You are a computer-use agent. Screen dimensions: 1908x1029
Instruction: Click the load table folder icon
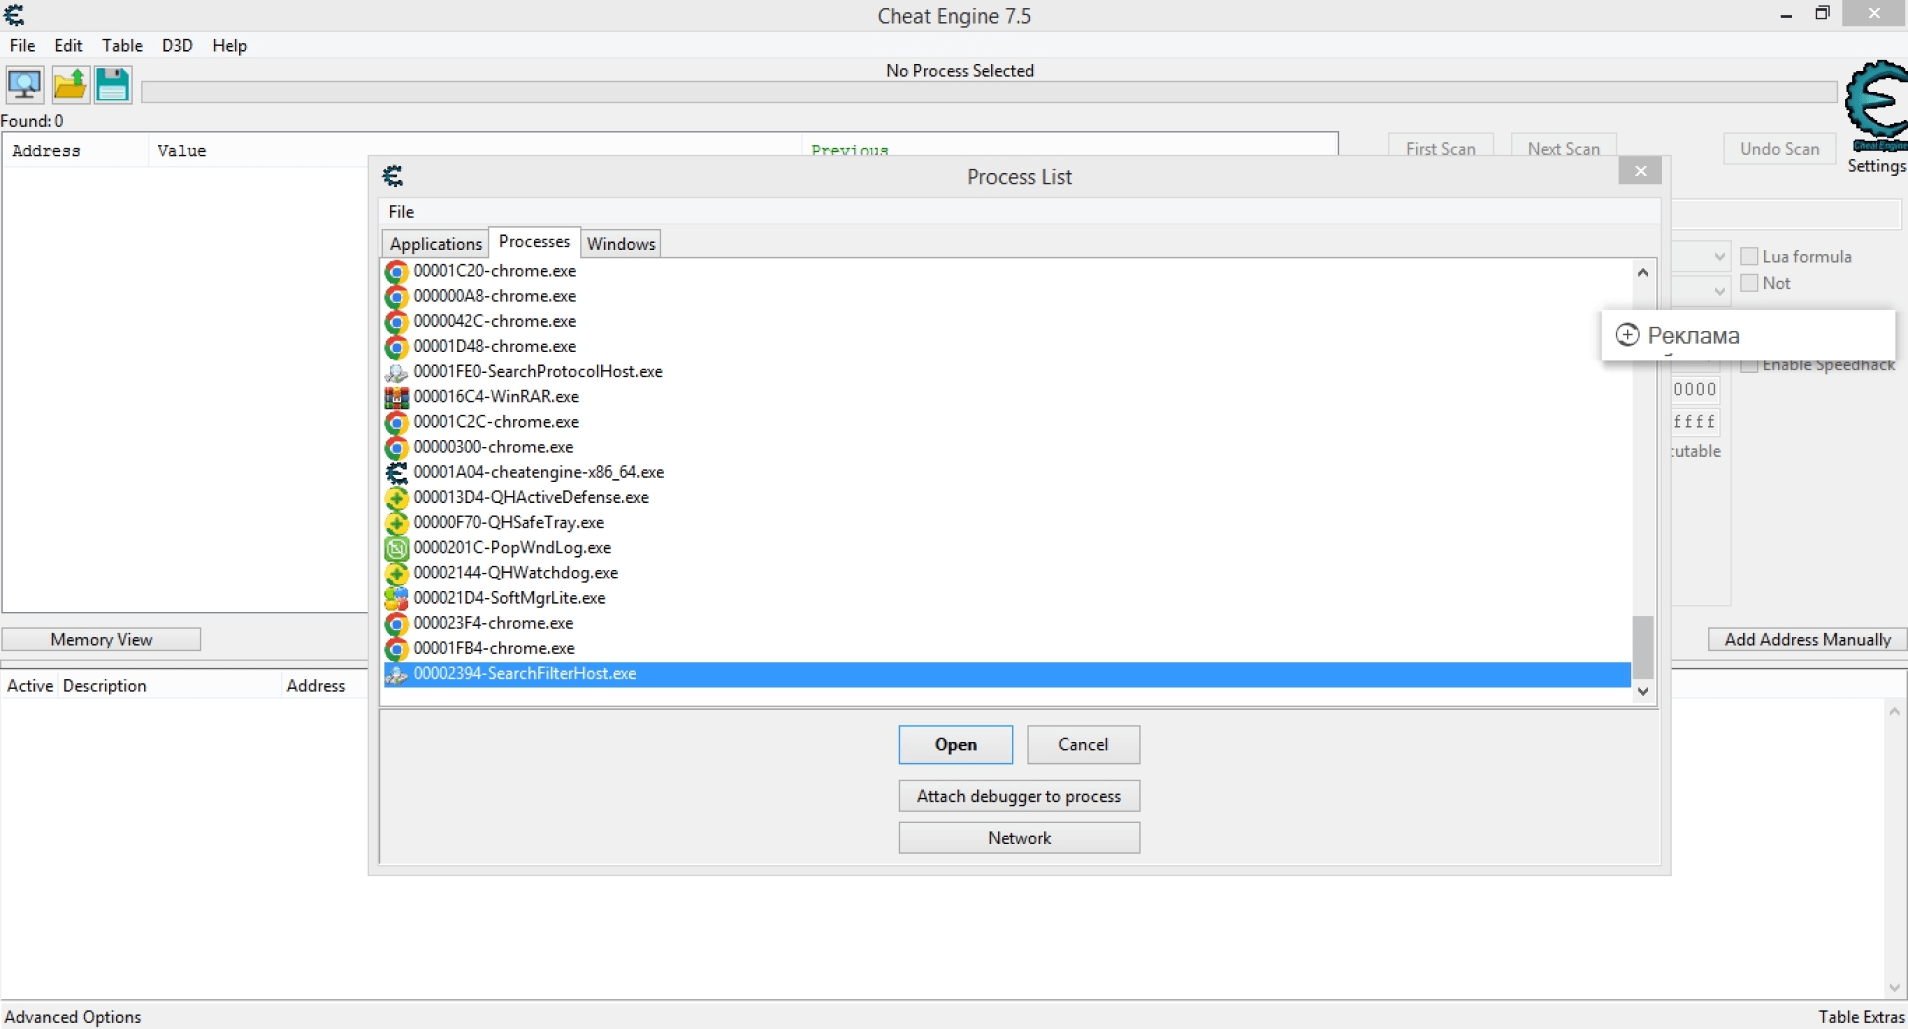[x=69, y=85]
